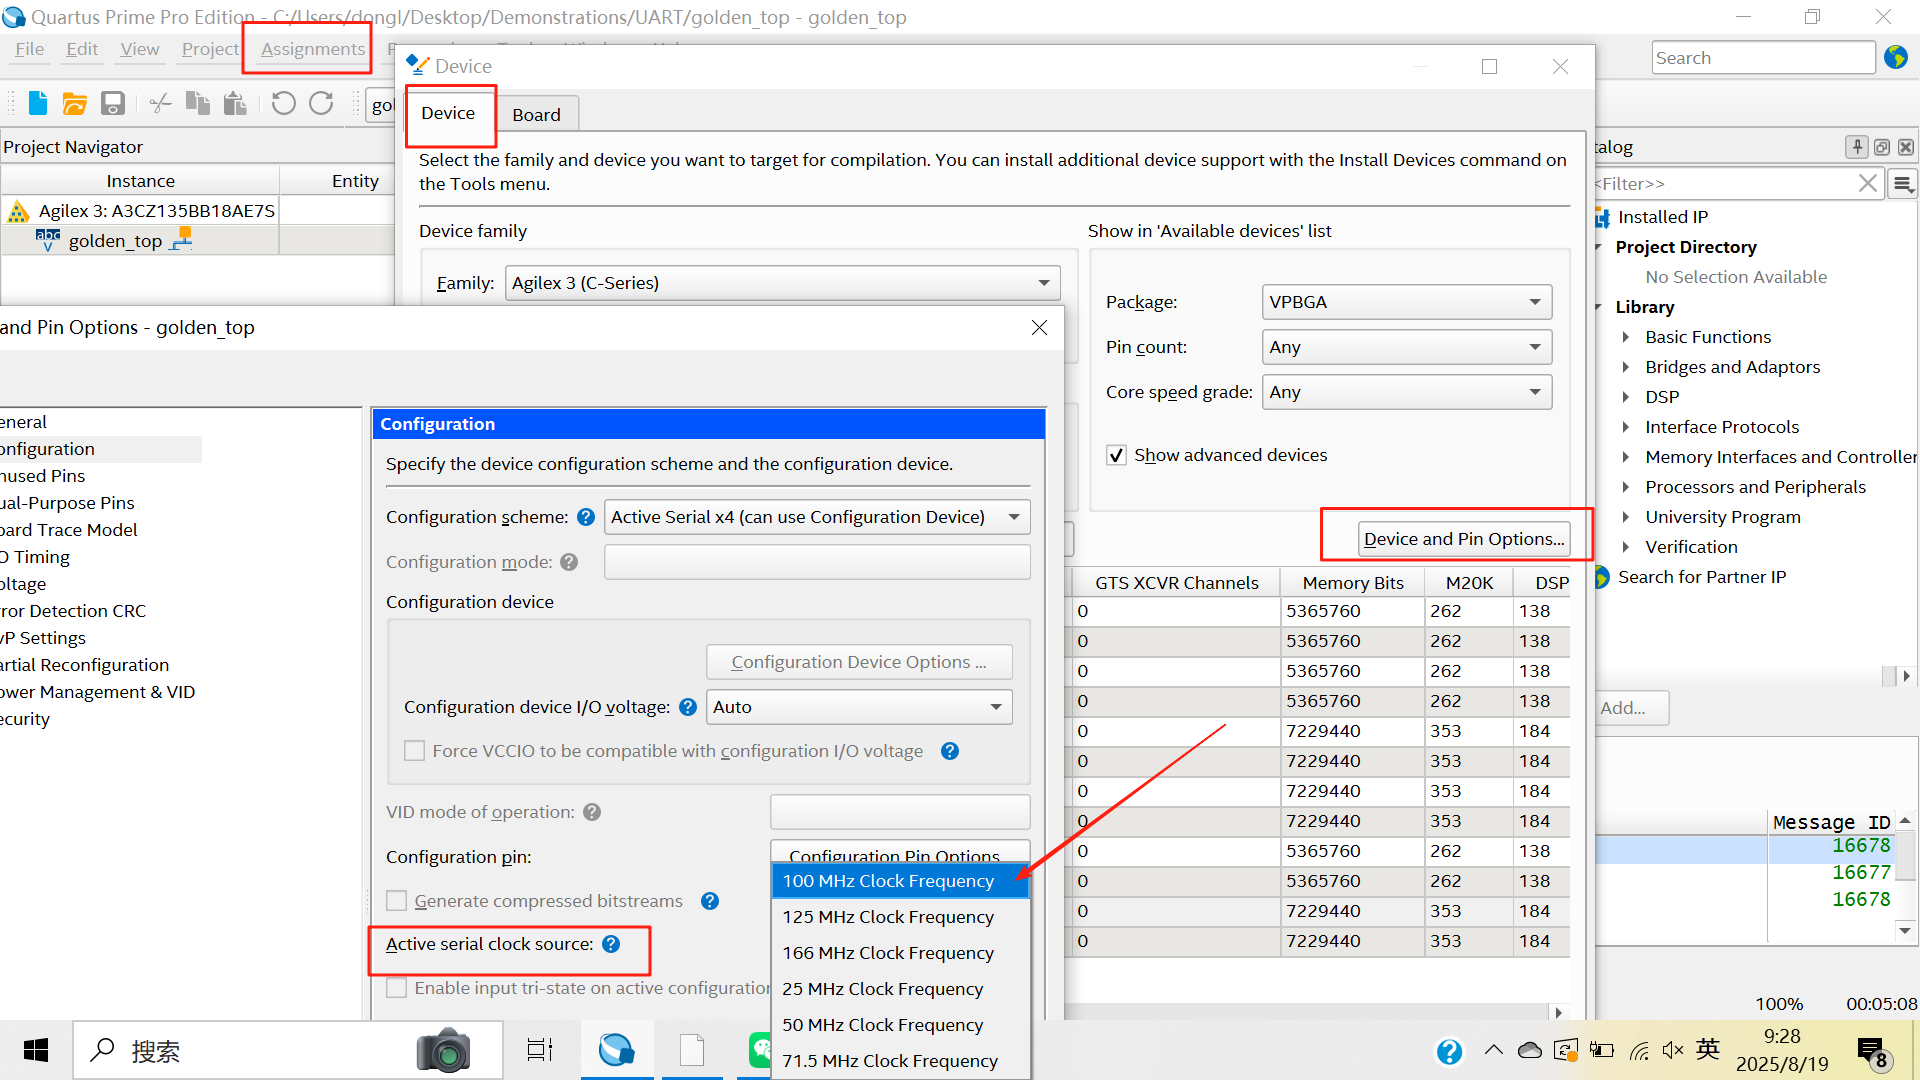Select 125 MHz Clock Frequency option

coord(888,917)
